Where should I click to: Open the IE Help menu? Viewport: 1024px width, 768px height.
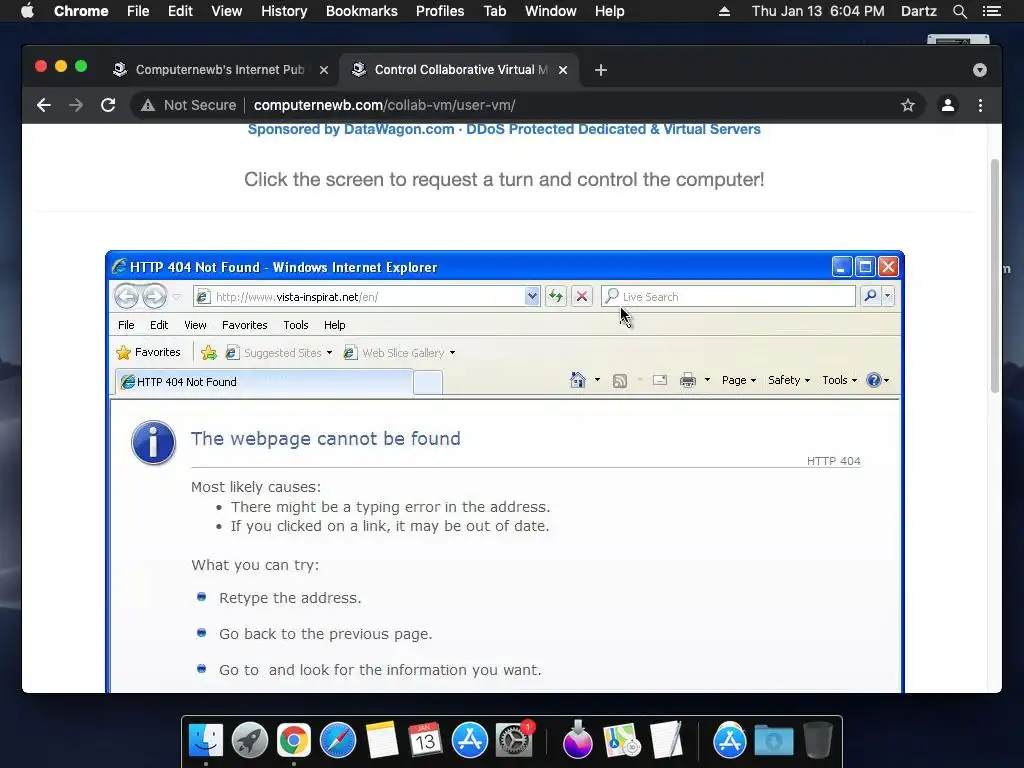334,325
